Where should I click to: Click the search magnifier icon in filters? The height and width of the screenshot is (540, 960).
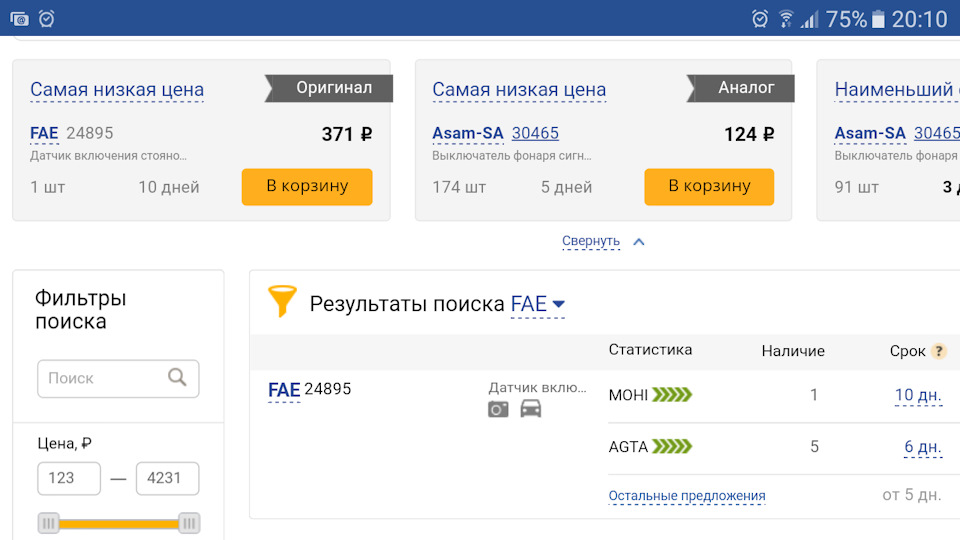click(177, 377)
